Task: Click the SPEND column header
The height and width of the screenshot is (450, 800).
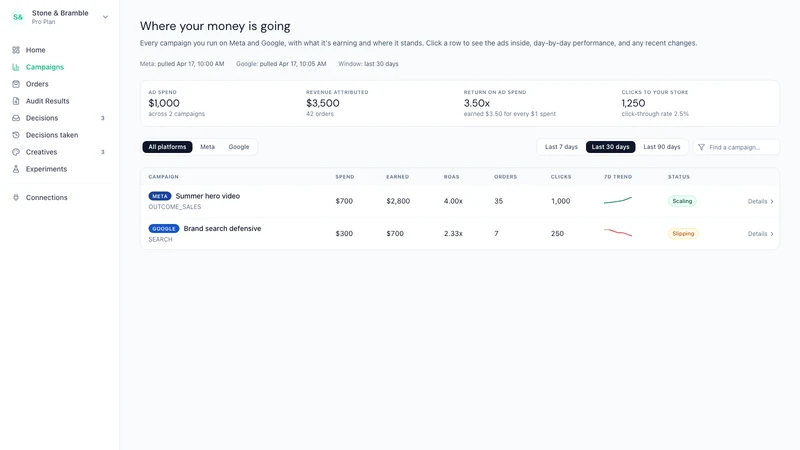Action: pyautogui.click(x=345, y=177)
